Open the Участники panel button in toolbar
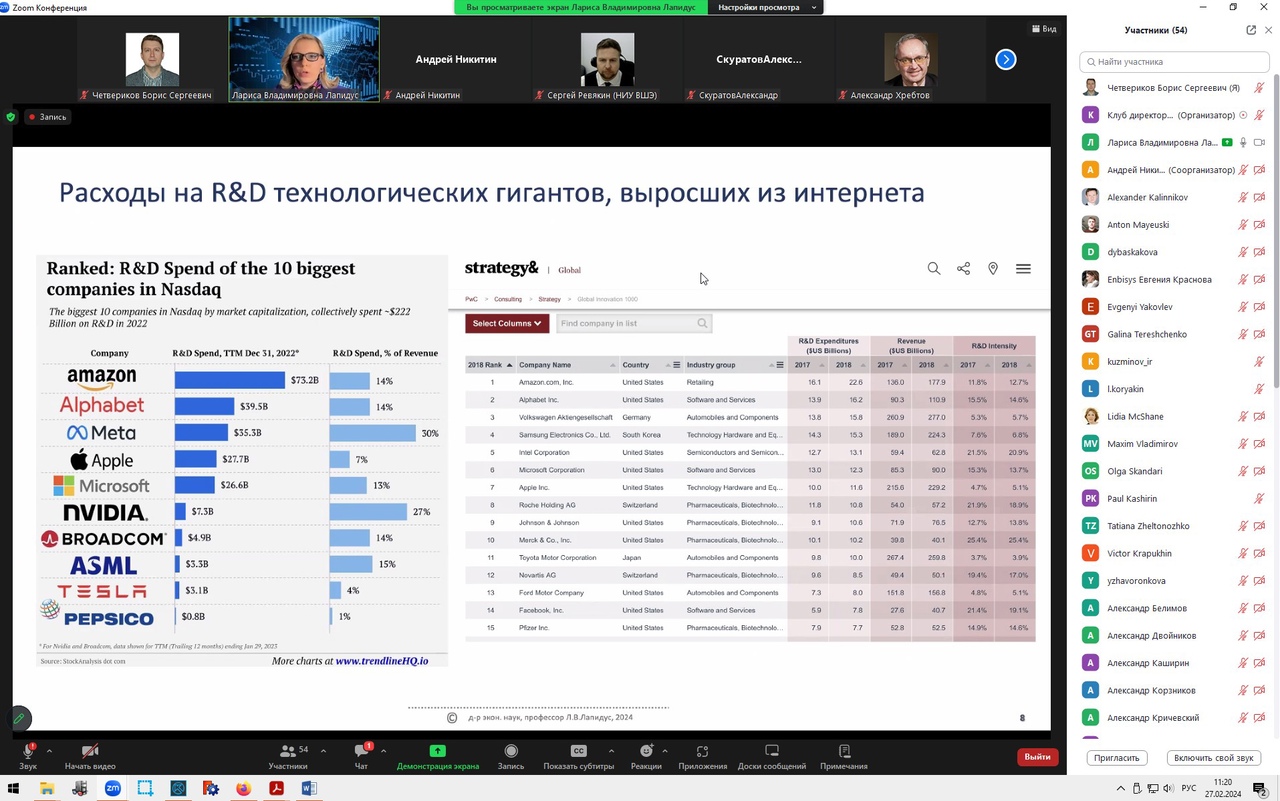 288,756
